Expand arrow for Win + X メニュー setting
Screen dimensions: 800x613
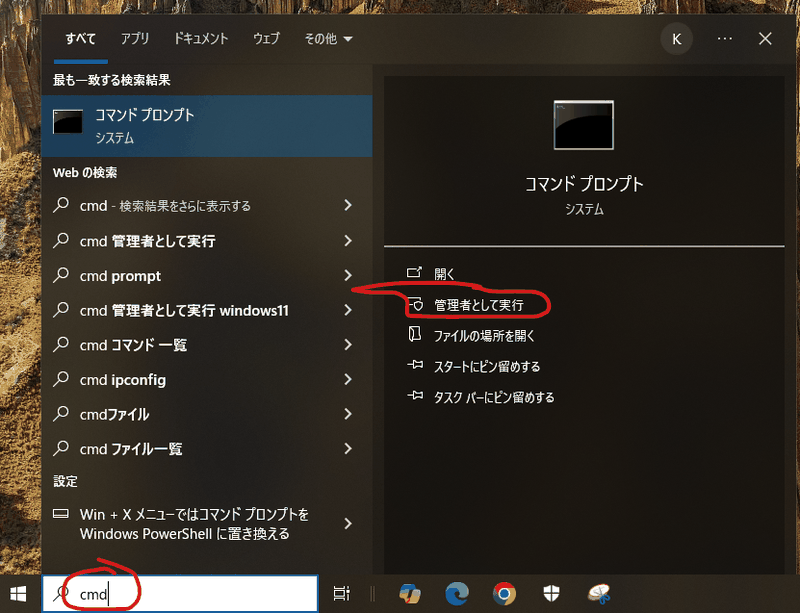tap(348, 524)
